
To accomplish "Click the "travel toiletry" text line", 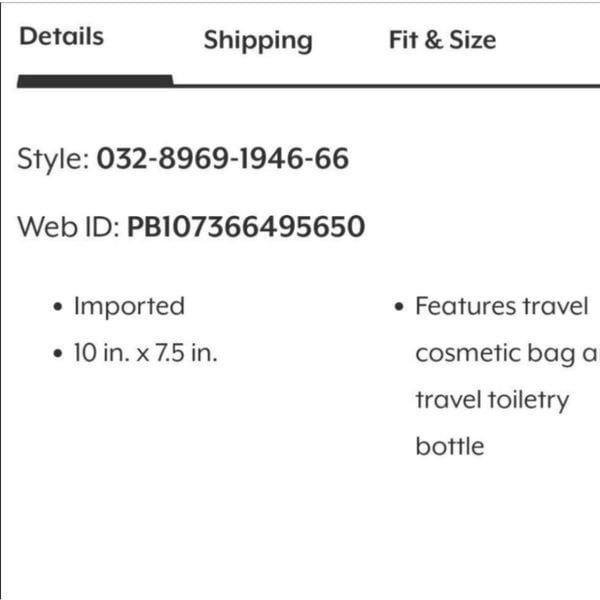I will (x=492, y=400).
